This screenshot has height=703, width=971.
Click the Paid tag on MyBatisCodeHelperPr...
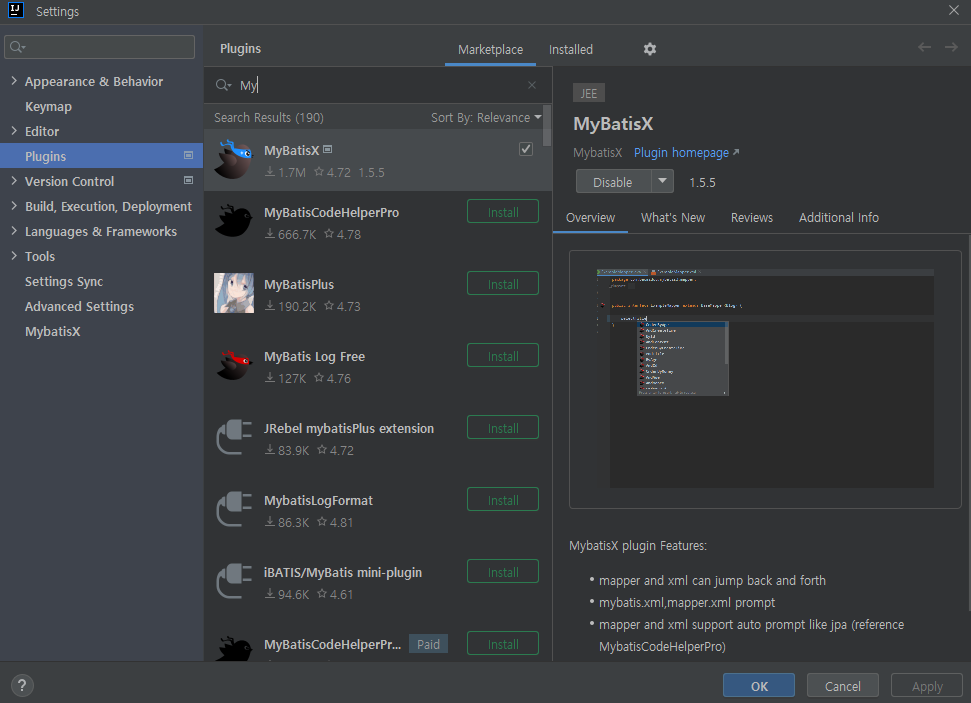point(428,644)
